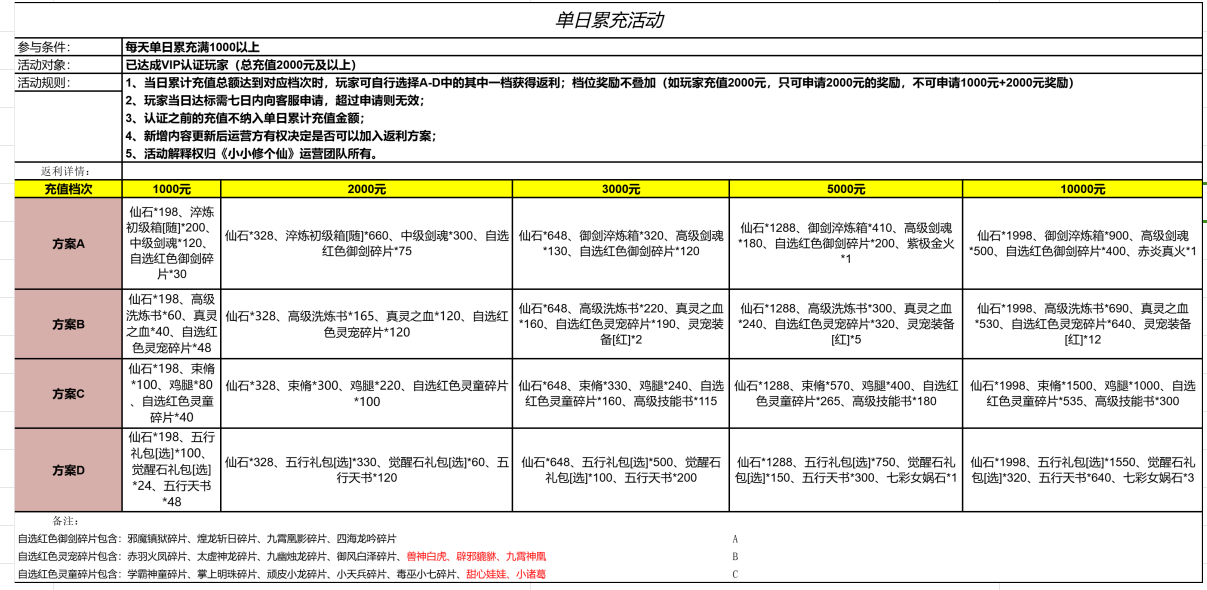Select the 方案A row label
Screen dimensions: 1207x590
(x=68, y=243)
